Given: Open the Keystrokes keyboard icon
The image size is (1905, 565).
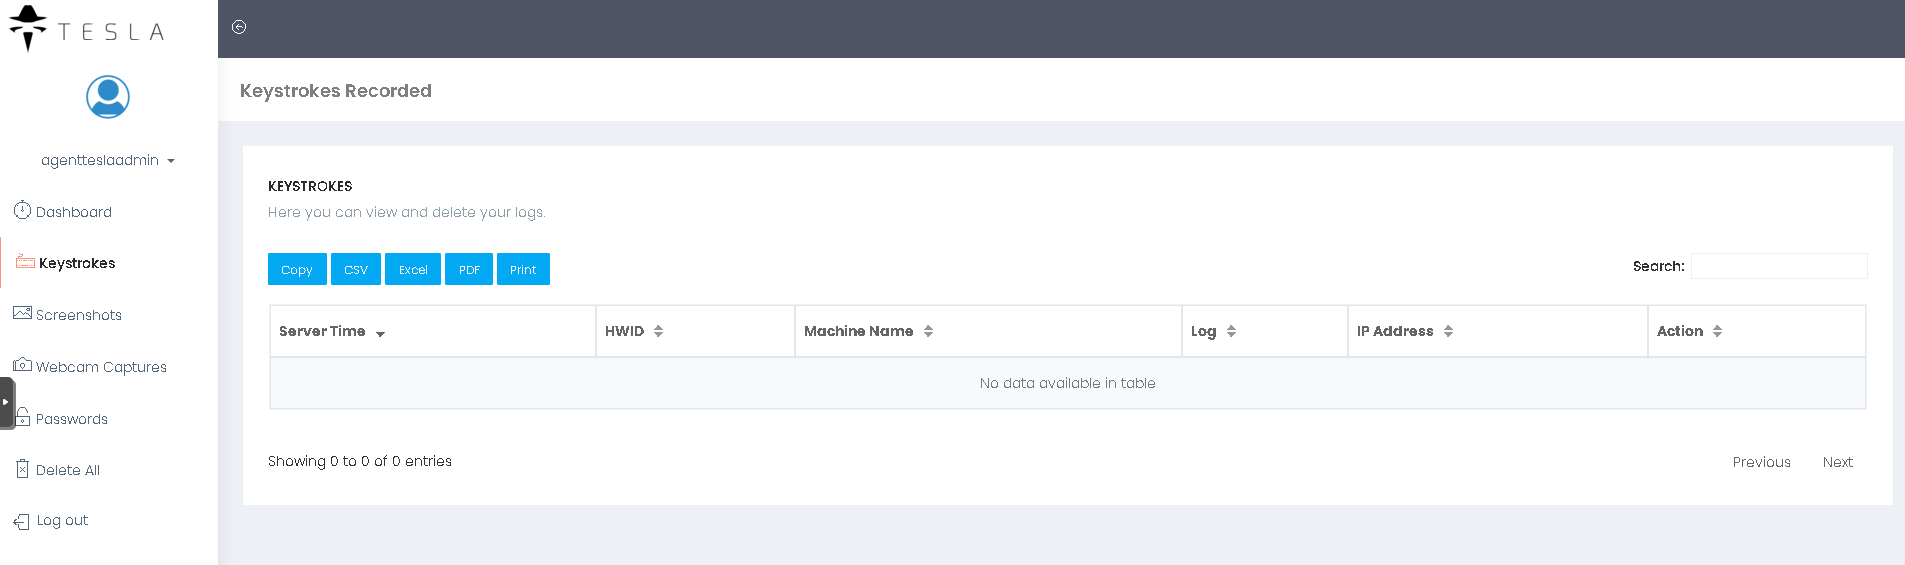Looking at the screenshot, I should [25, 262].
